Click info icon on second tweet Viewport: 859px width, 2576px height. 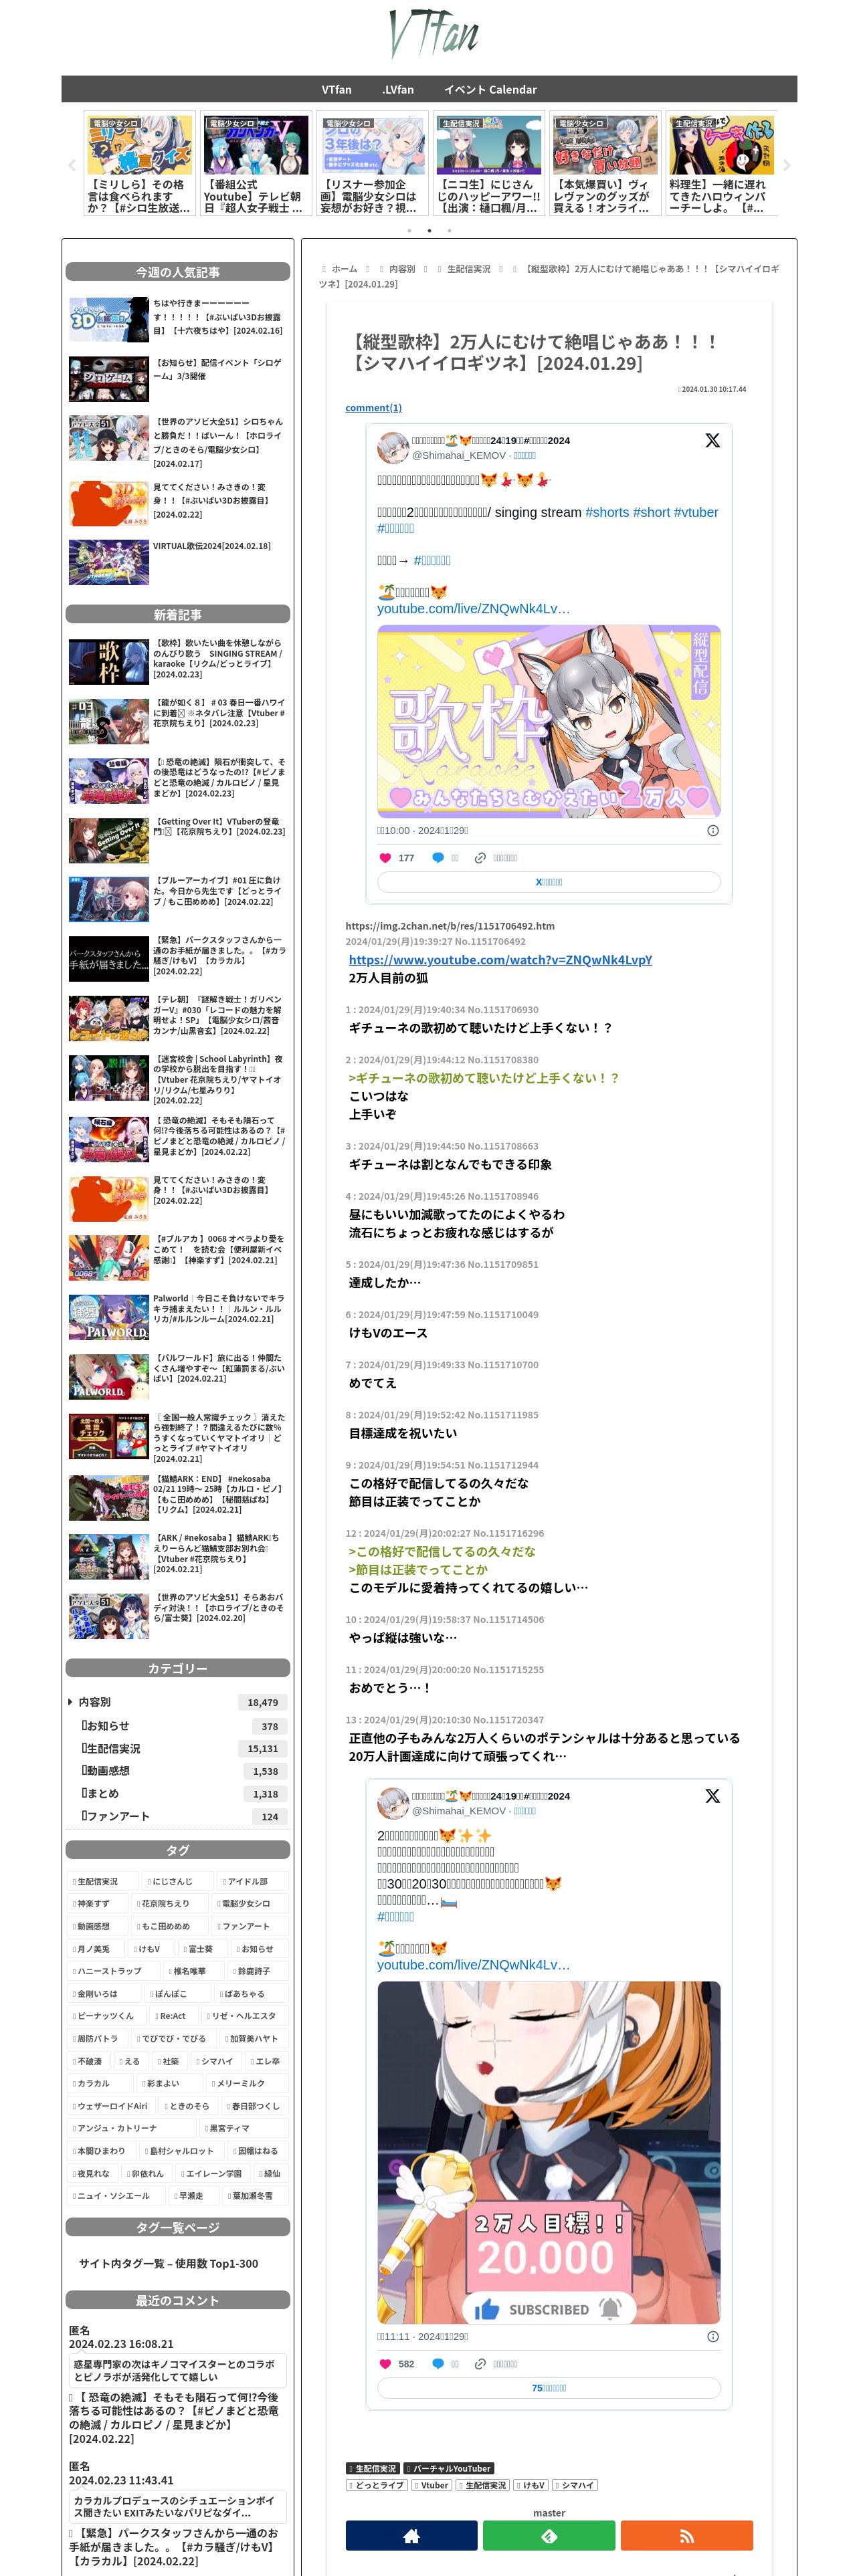712,2336
